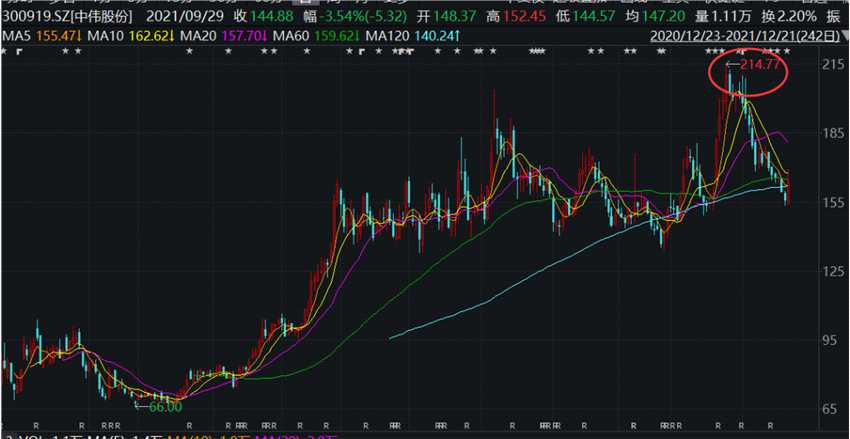Click the rightmost R marker along bottom
Screen dimensions: 850x439
point(770,424)
